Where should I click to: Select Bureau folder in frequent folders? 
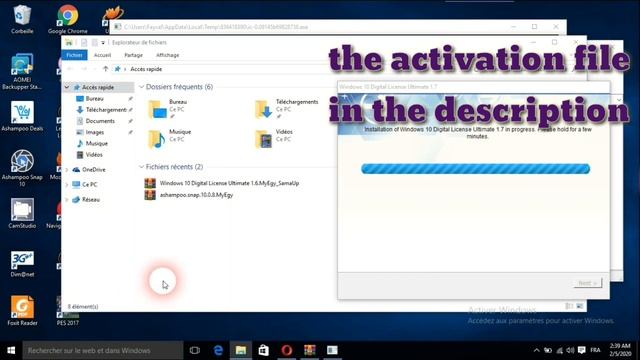click(x=167, y=109)
